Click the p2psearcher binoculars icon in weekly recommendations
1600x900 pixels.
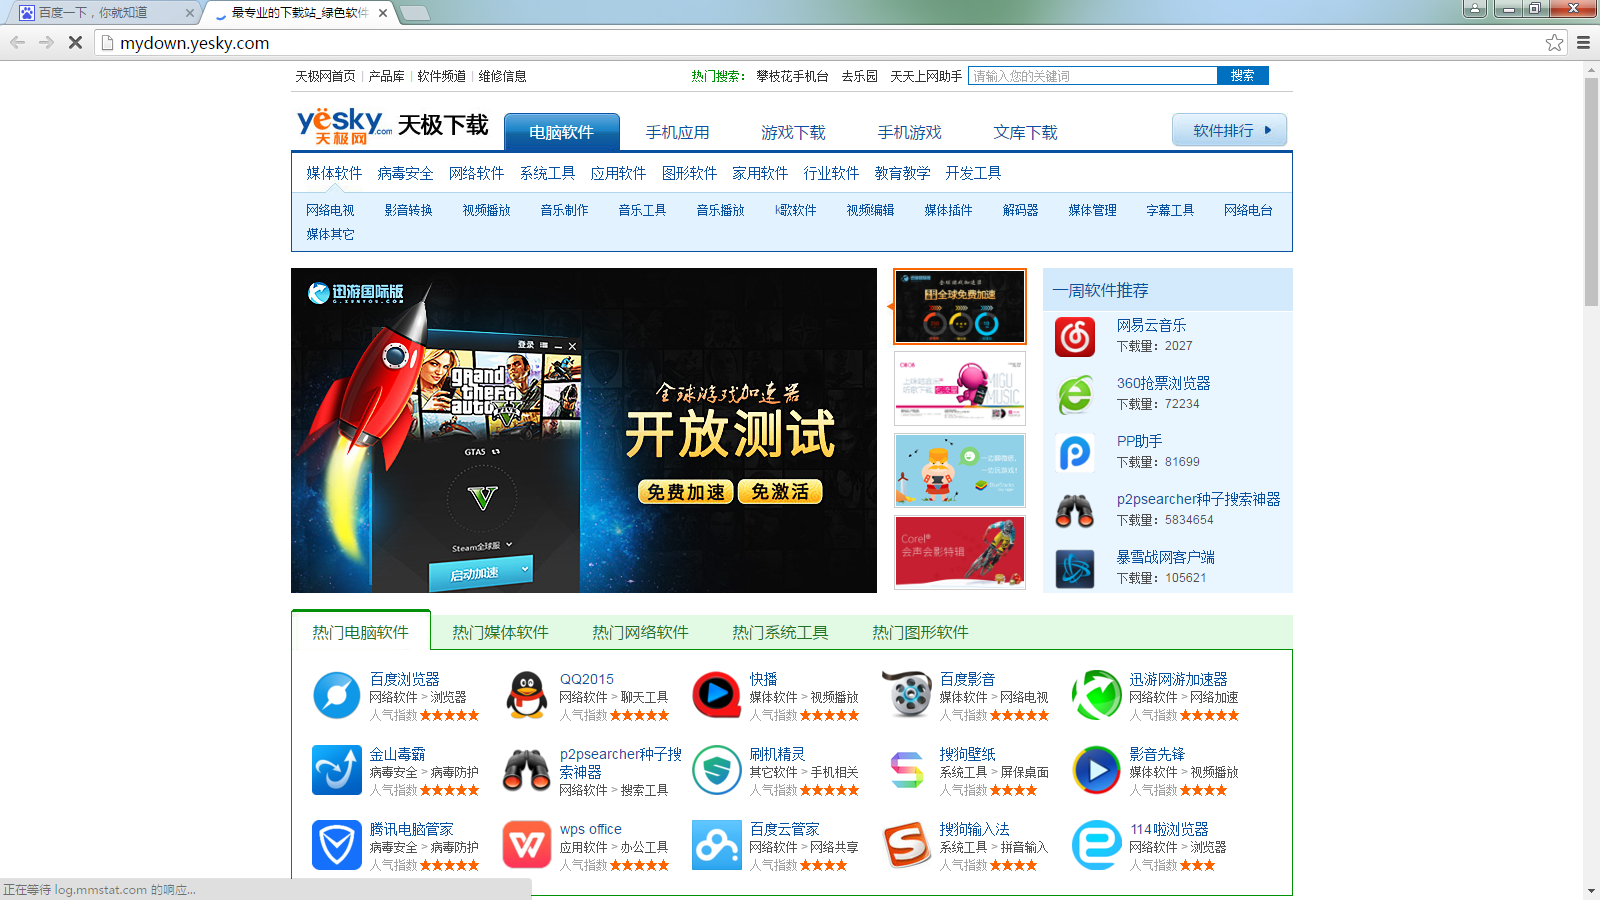point(1075,511)
